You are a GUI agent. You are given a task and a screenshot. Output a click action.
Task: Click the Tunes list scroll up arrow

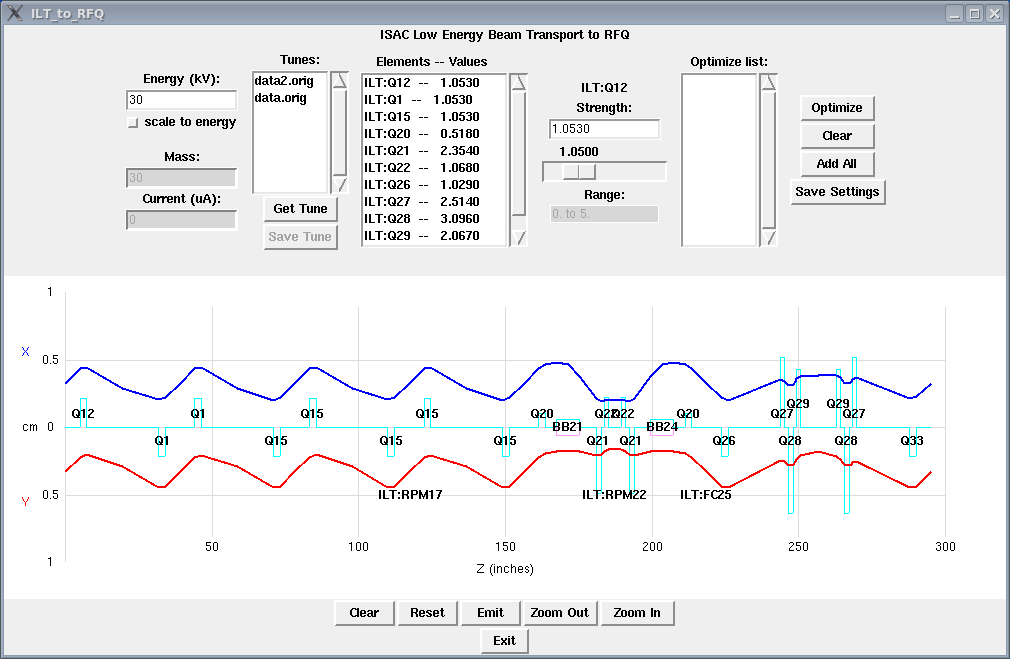pos(340,82)
